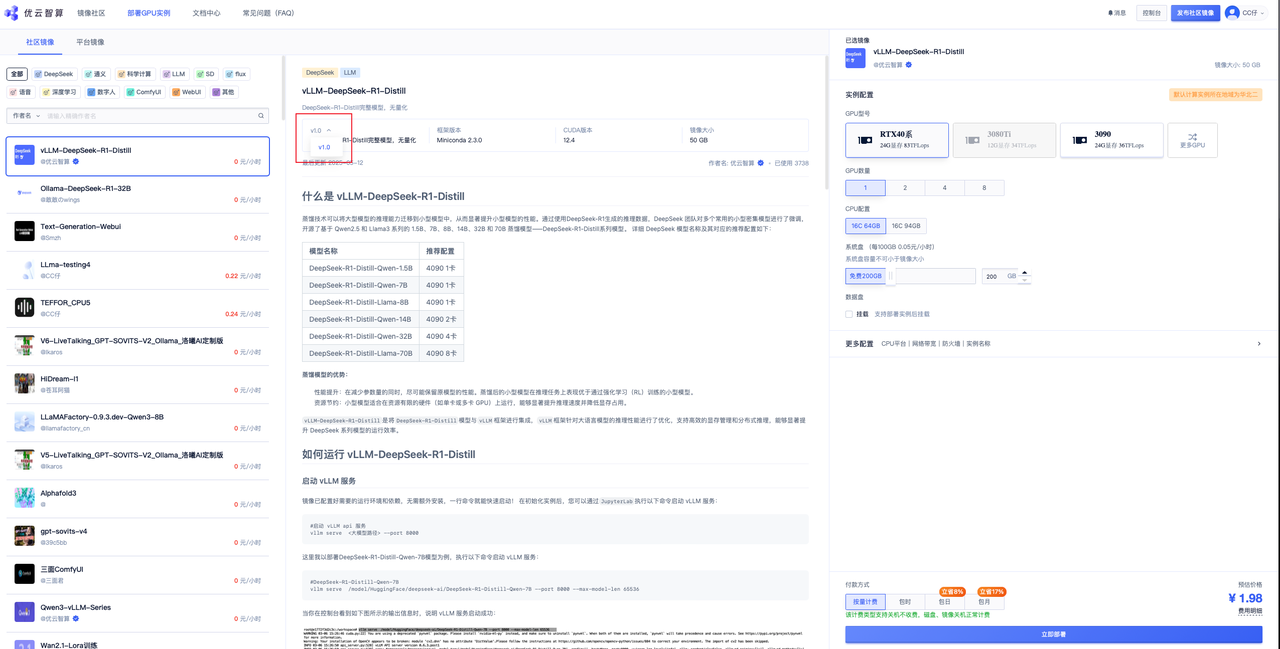This screenshot has height=649, width=1280.
Task: Click the CC仔 user avatar
Action: click(1232, 13)
